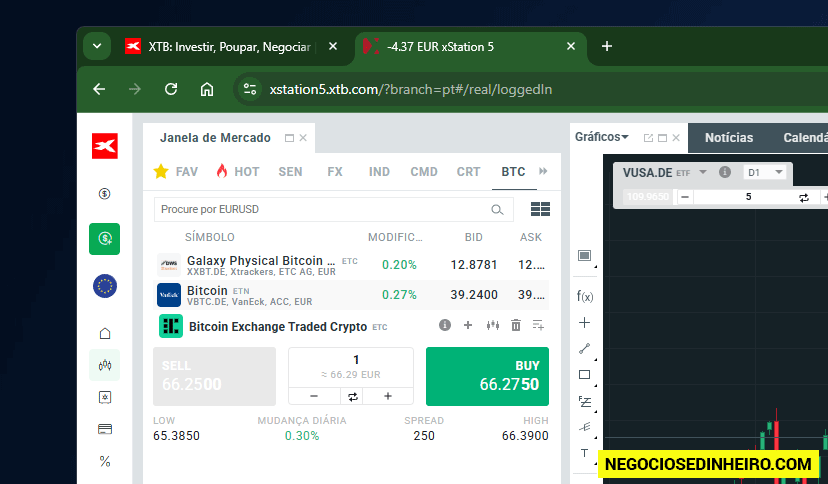Open browser tab list dropdown
This screenshot has width=828, height=484.
pos(97,46)
